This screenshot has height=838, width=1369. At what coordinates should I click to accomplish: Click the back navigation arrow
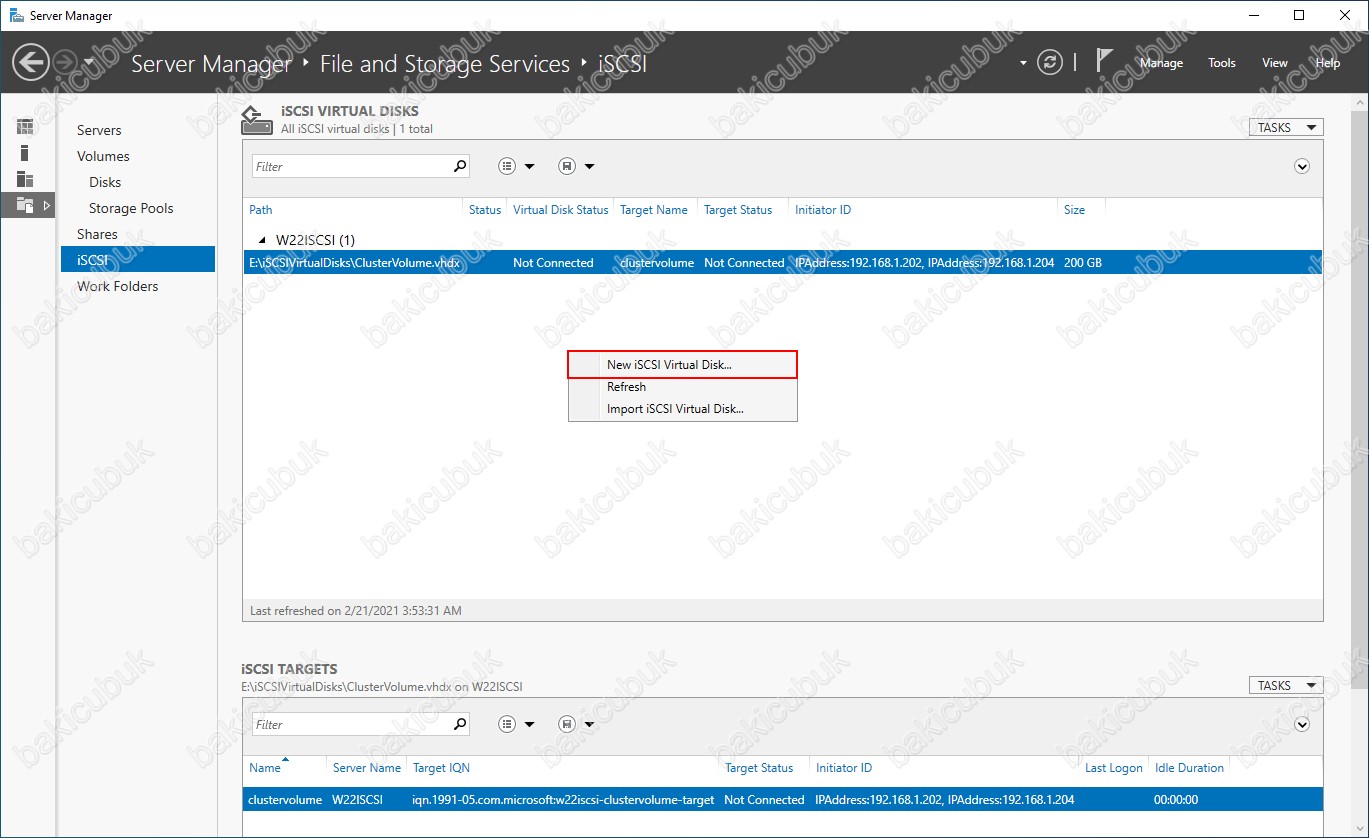(31, 63)
